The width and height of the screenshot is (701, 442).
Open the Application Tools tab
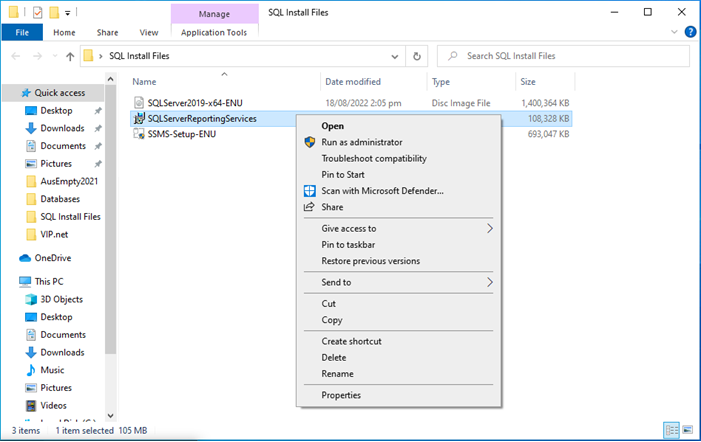point(214,32)
